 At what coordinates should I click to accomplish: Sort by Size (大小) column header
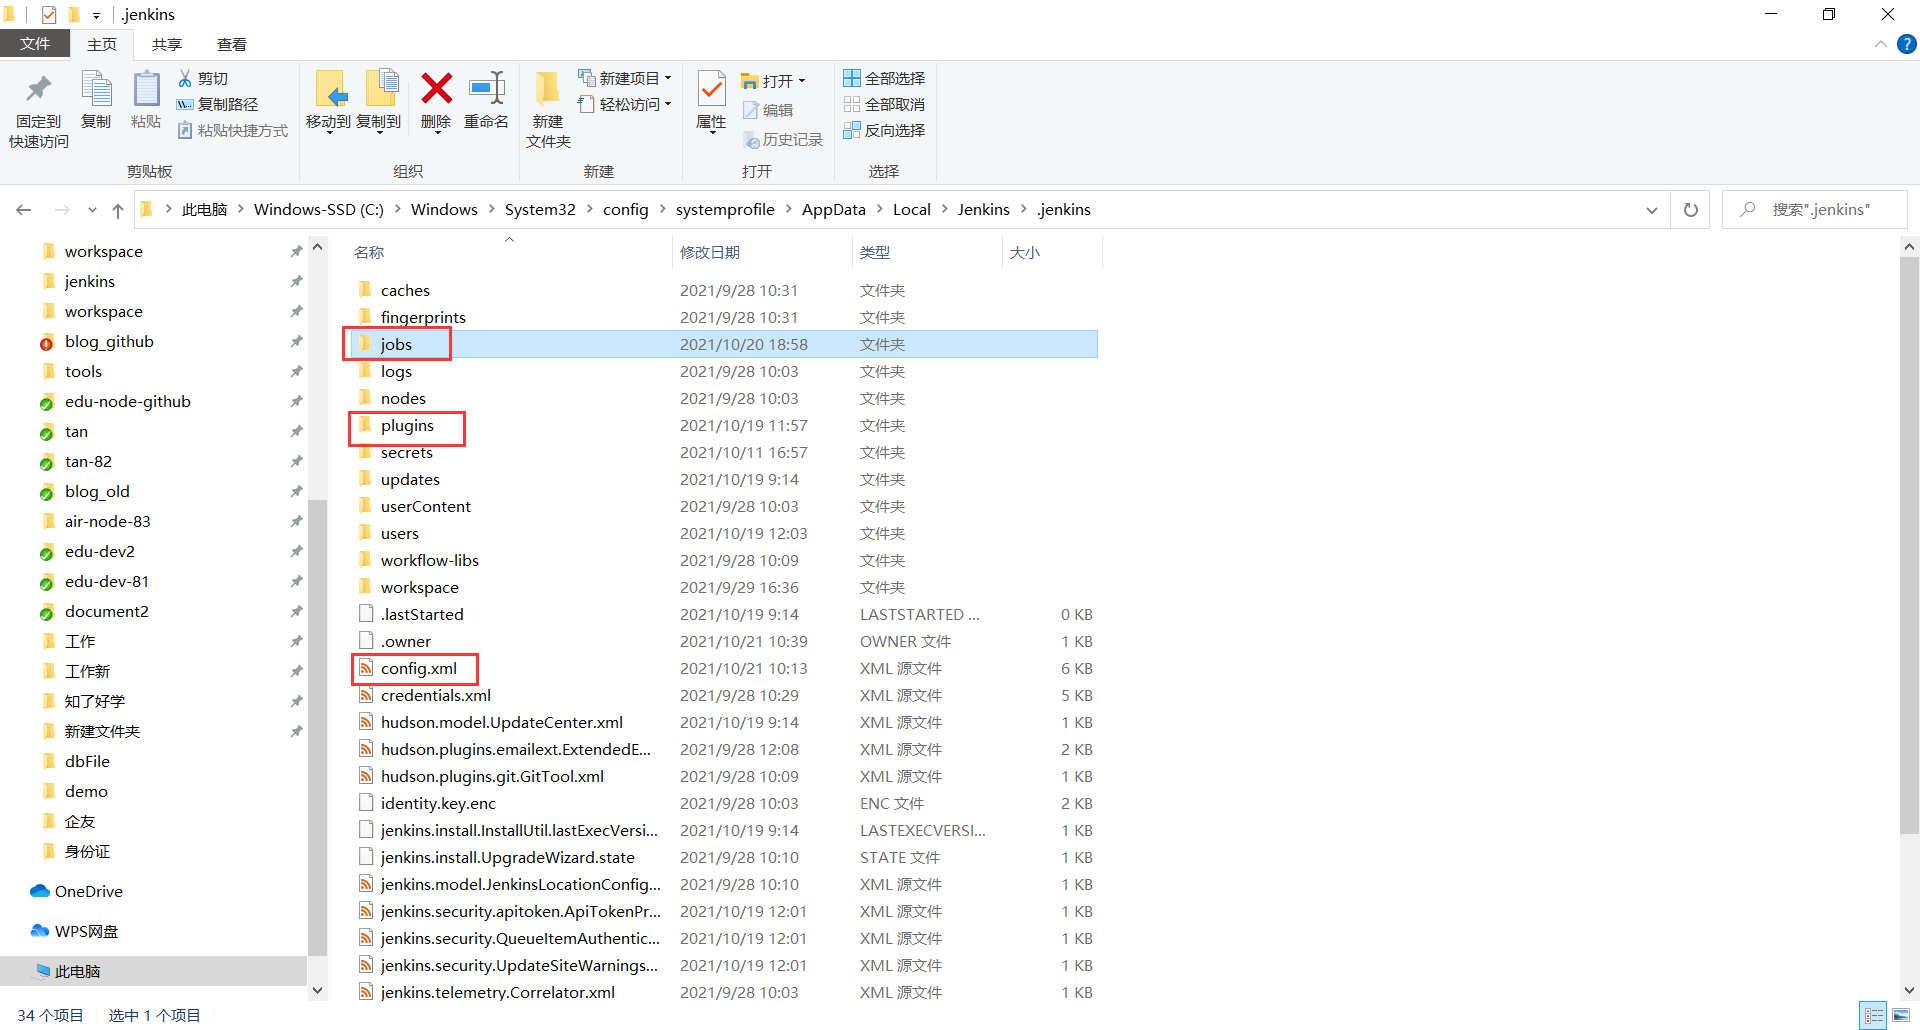pos(1051,252)
